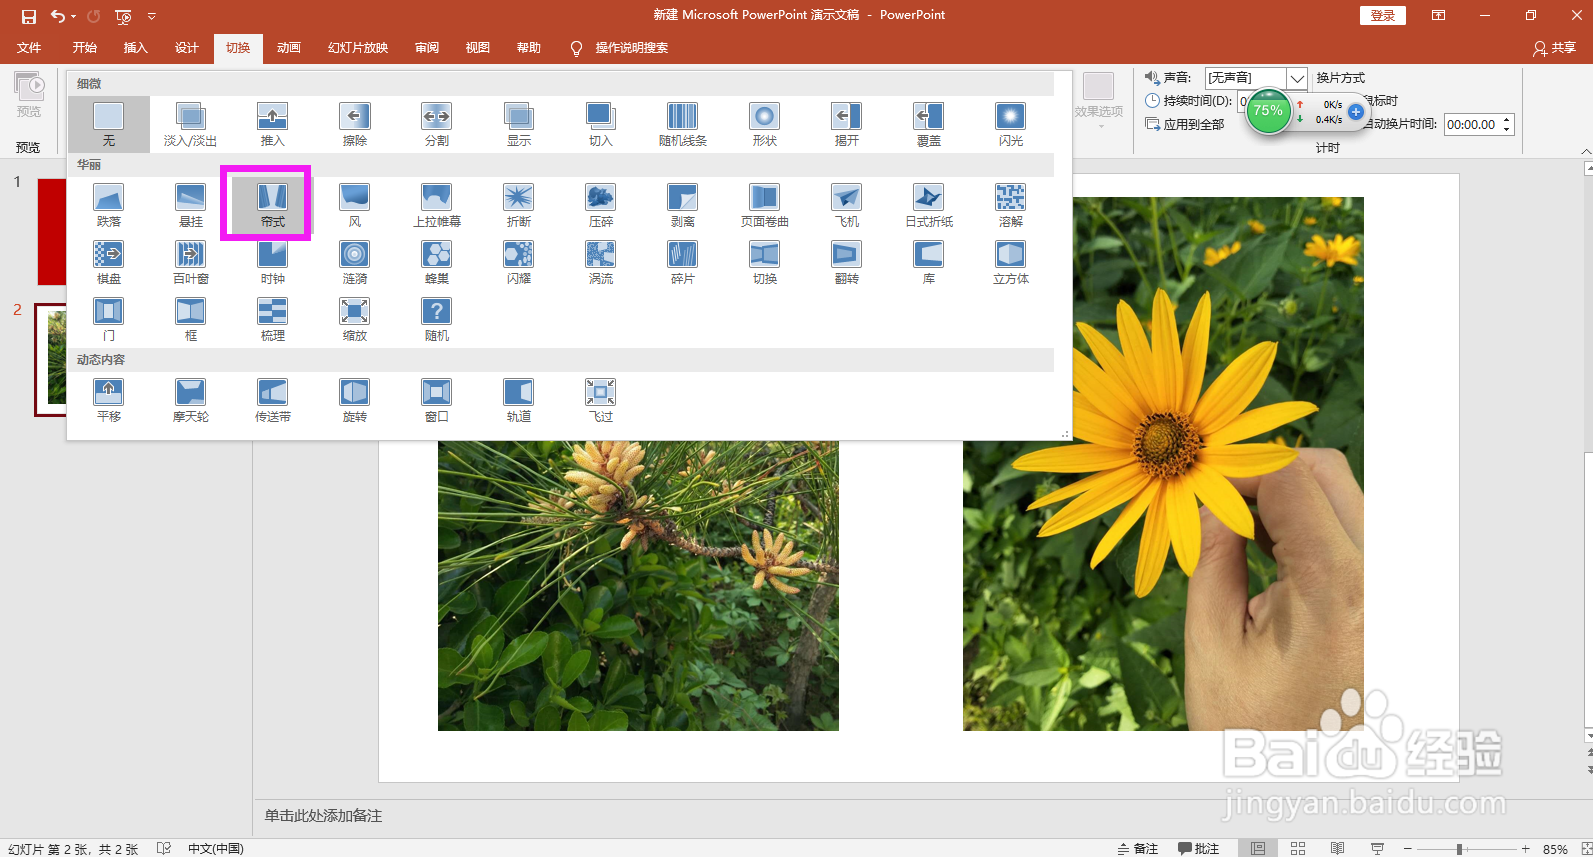Viewport: 1593px width, 857px height.
Task: Start slide show from status bar
Action: coord(1378,848)
